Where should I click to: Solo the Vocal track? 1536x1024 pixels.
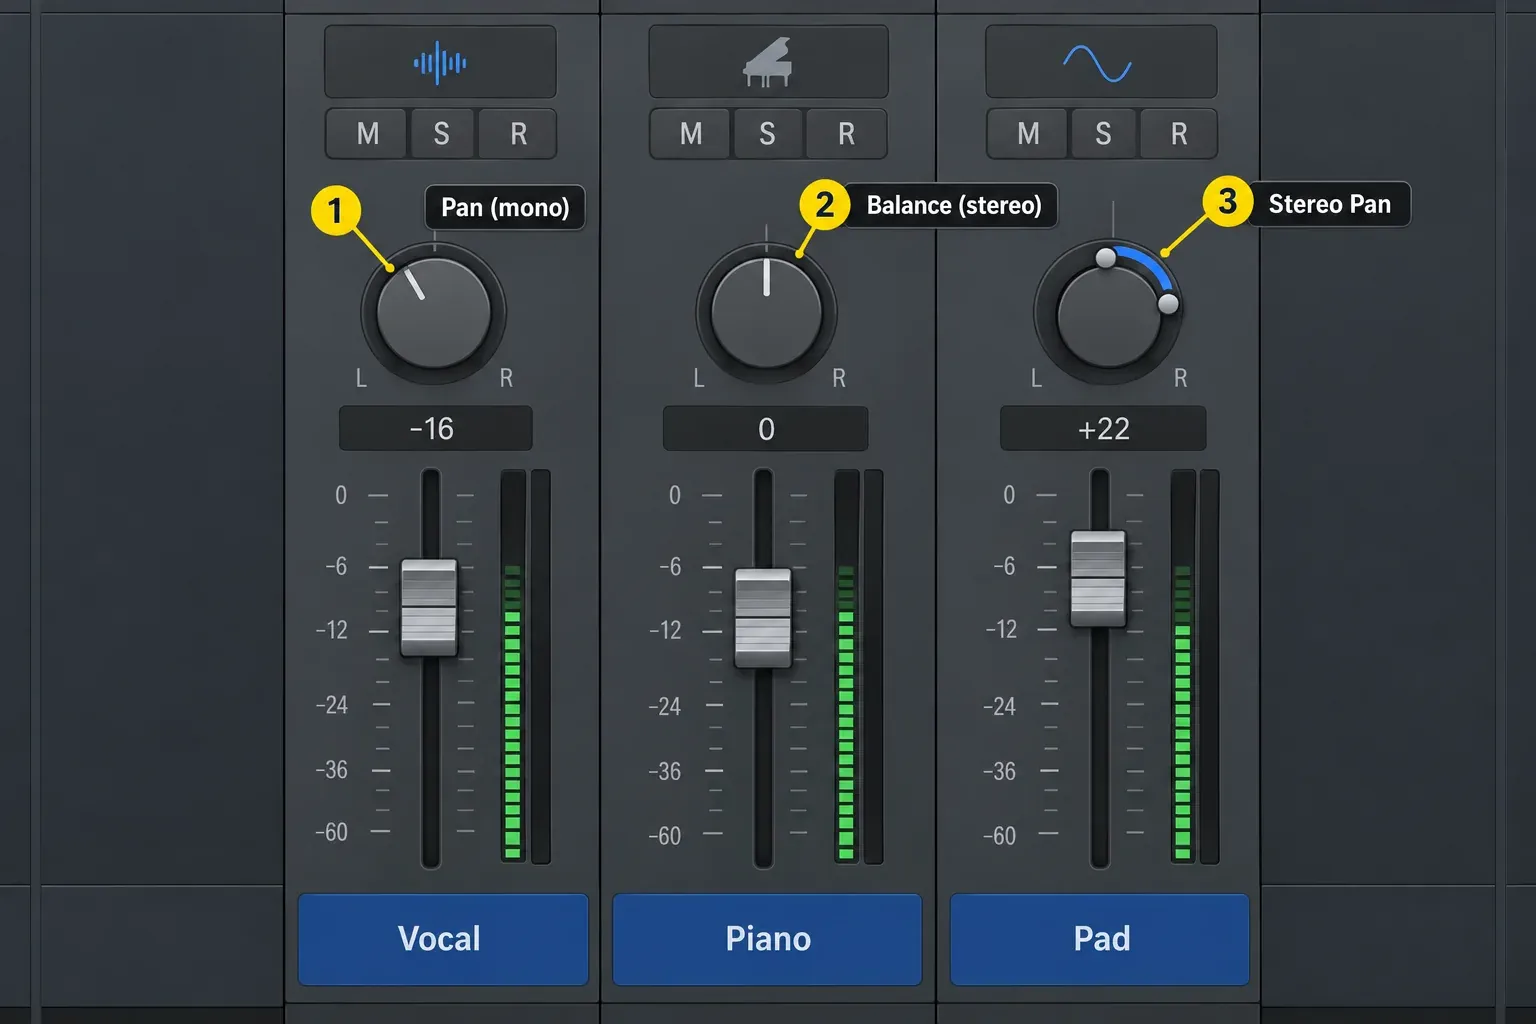tap(441, 134)
